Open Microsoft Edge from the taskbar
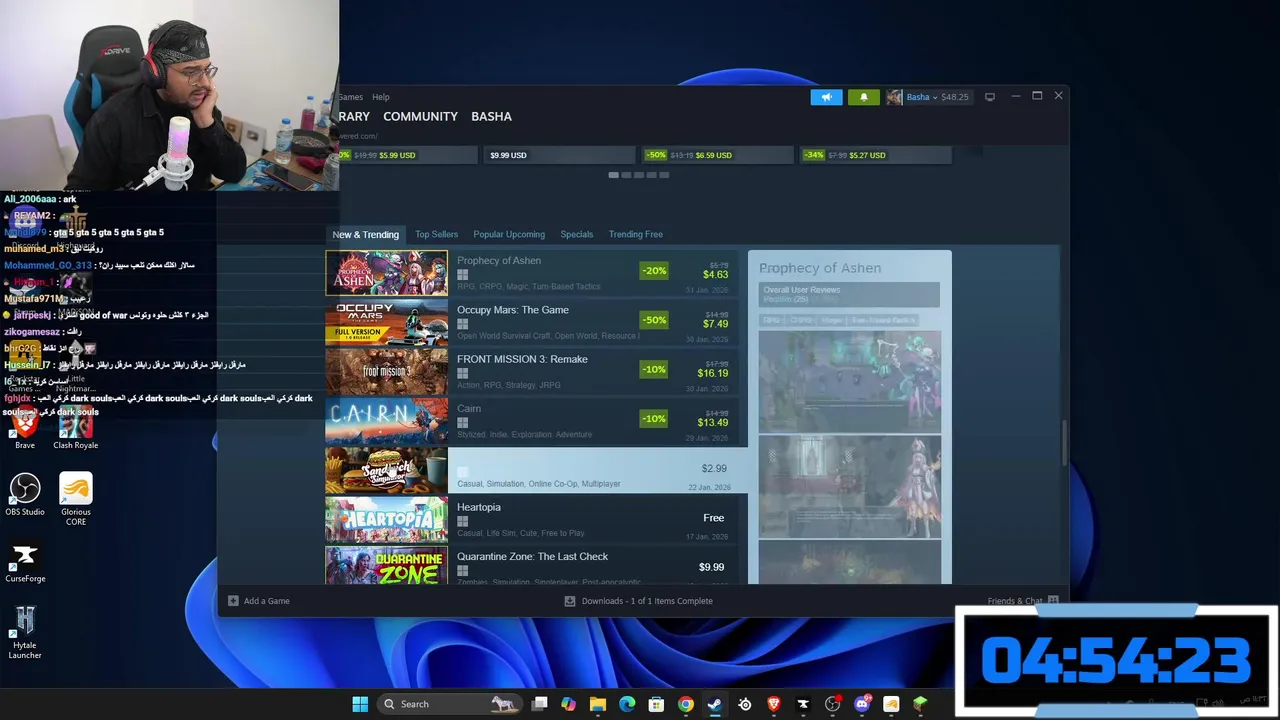The height and width of the screenshot is (720, 1280). (x=627, y=704)
